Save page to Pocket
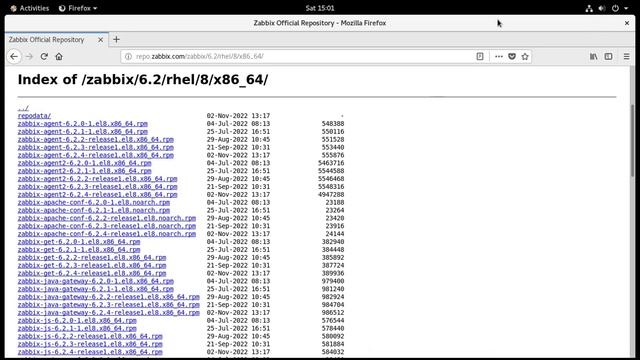This screenshot has width=640, height=360. 512,56
